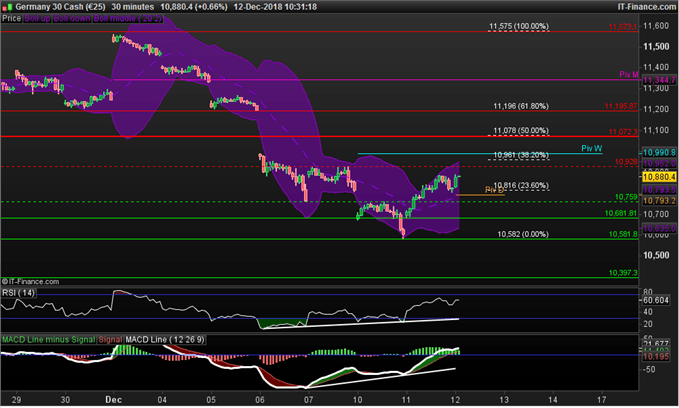This screenshot has width=679, height=408.
Task: Select the 10,582 (0.00%) Fibonacci label
Action: [x=523, y=234]
